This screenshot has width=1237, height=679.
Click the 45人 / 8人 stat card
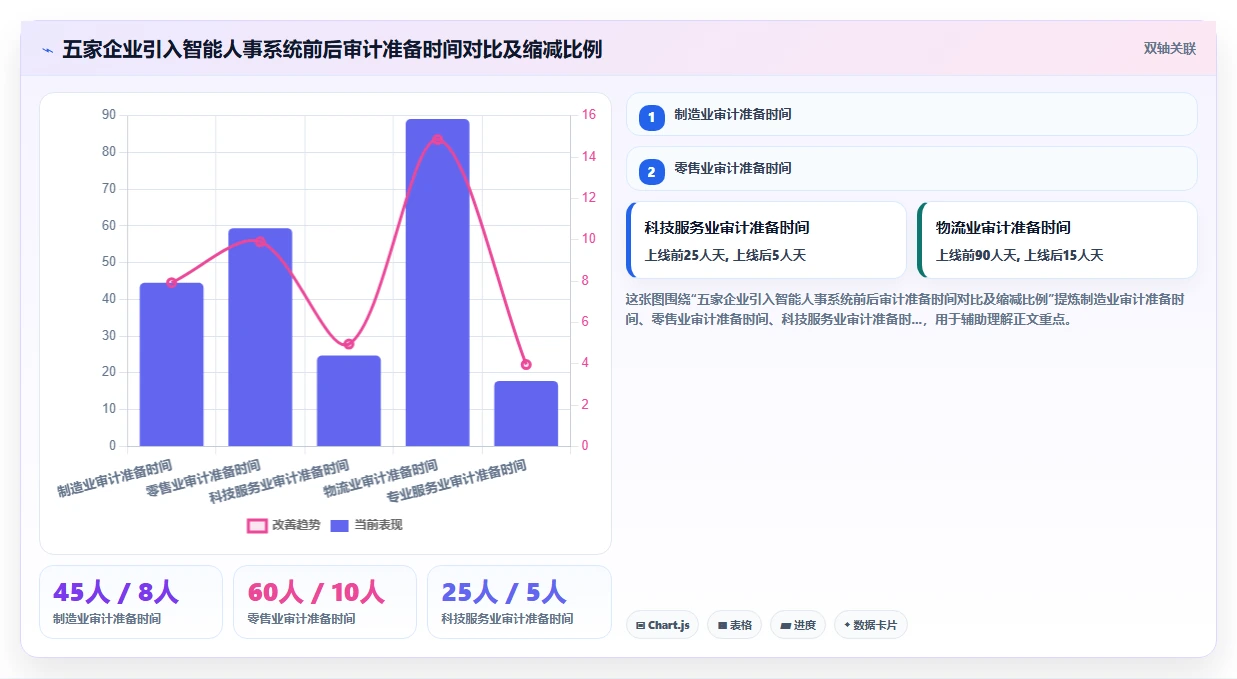pyautogui.click(x=131, y=602)
